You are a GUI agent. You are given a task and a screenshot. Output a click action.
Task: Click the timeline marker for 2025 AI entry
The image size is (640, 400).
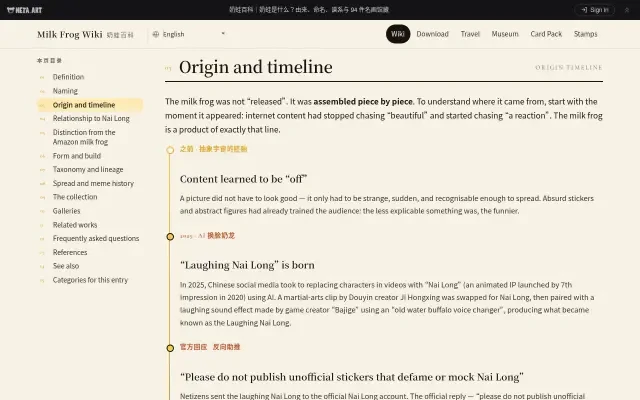coord(170,236)
